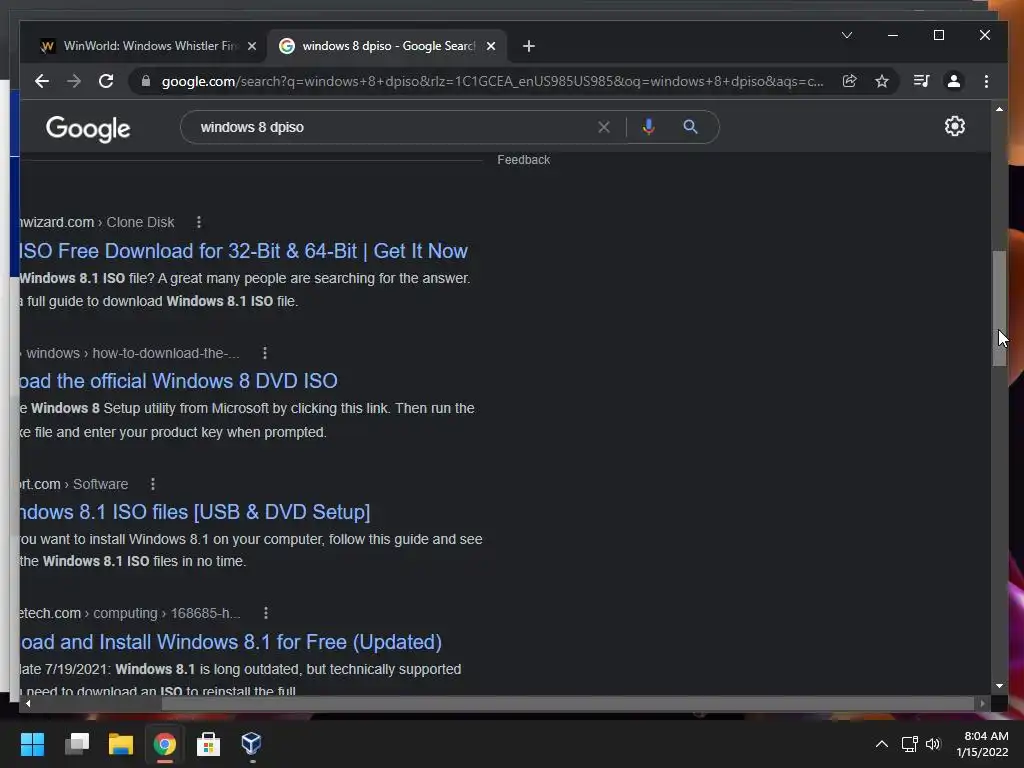Click the address bar URL

click(x=492, y=81)
